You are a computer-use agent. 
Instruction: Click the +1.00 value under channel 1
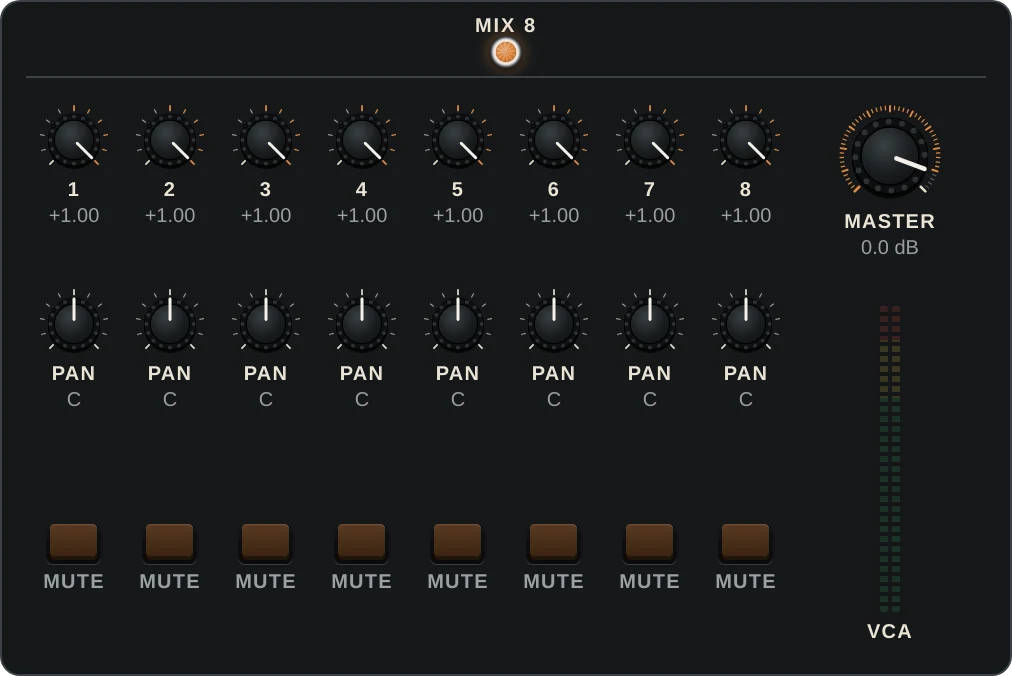[74, 215]
